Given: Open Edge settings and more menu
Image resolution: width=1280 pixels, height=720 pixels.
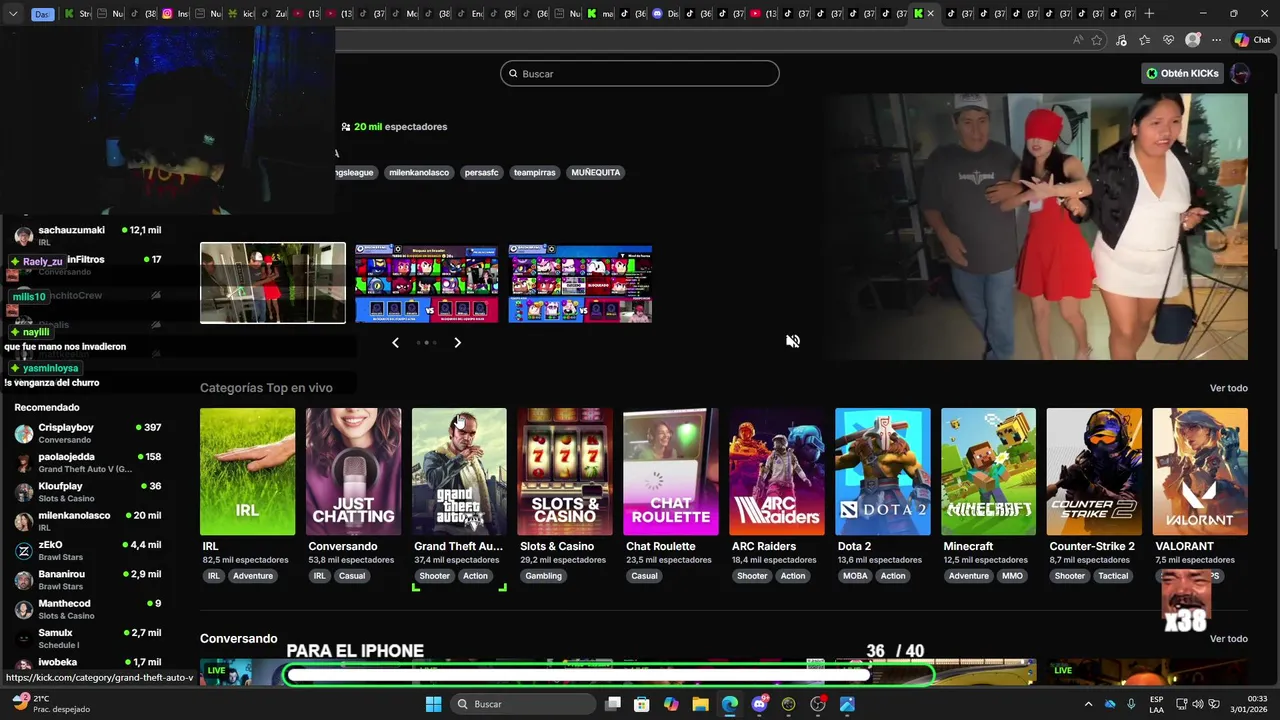Looking at the screenshot, I should click(x=1216, y=40).
